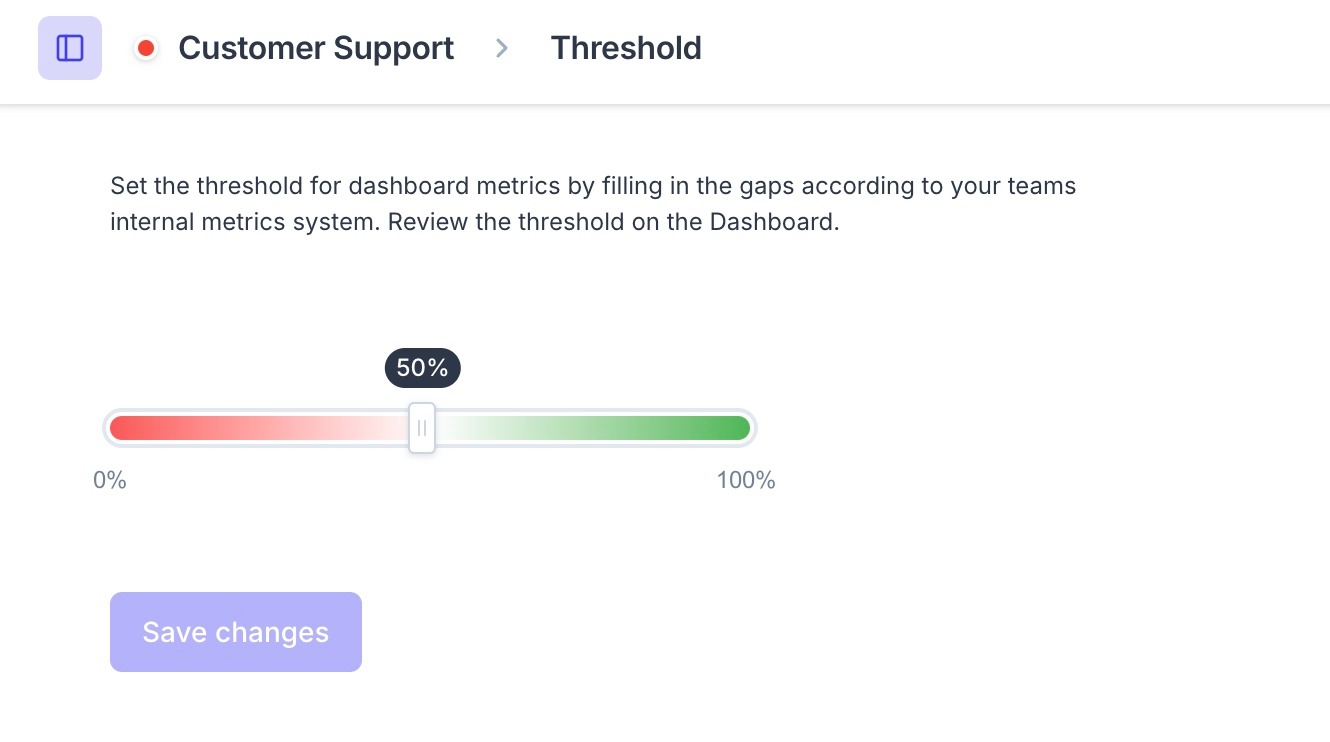The width and height of the screenshot is (1330, 742).
Task: Click the instruction paragraph starting "Set the threshold"
Action: point(593,204)
